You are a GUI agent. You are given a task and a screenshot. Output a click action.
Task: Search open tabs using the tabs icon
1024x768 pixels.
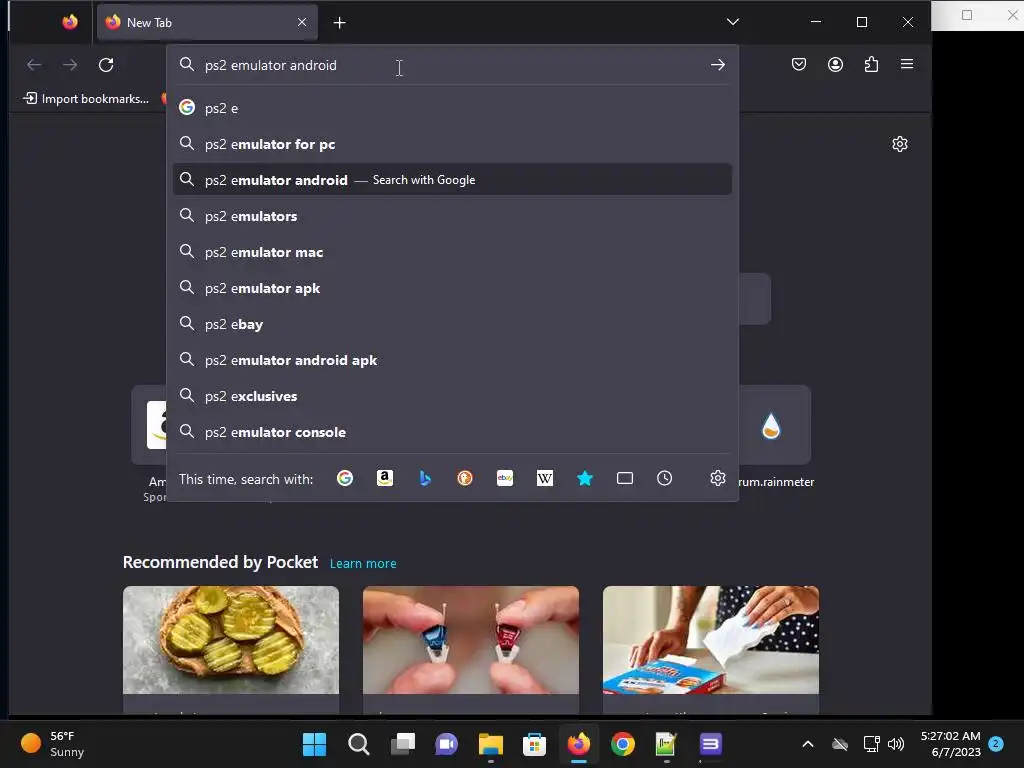point(625,479)
